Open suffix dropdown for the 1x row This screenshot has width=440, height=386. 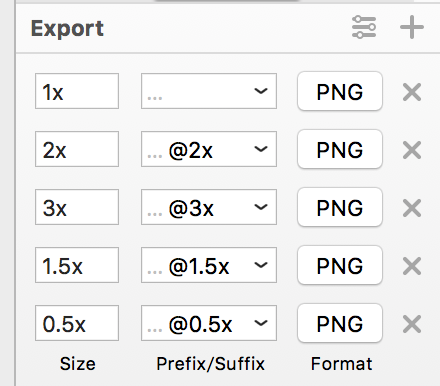click(x=261, y=91)
